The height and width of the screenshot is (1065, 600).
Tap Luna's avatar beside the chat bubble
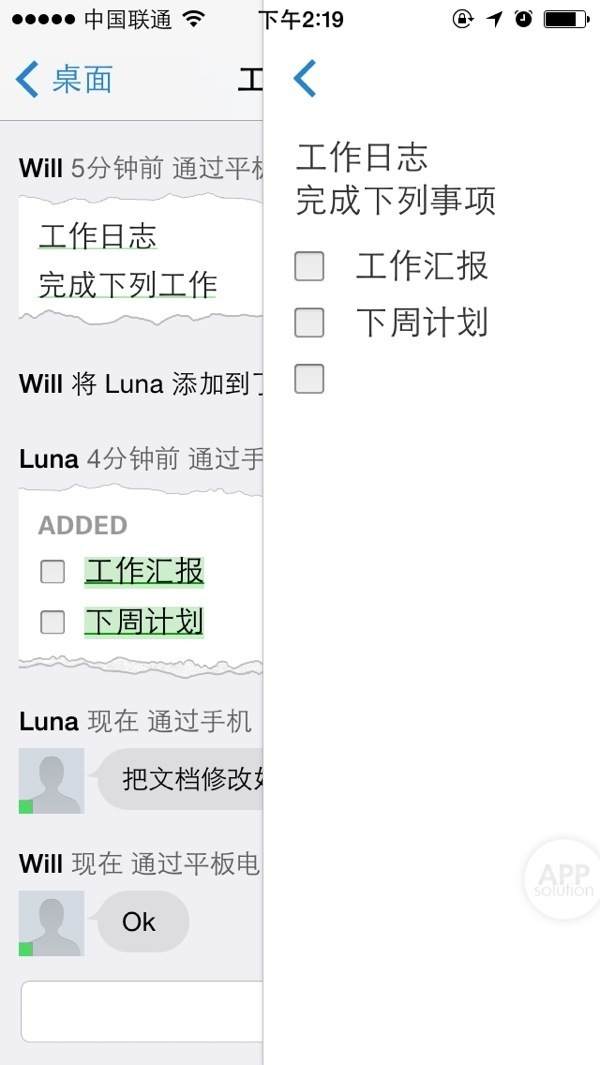(x=51, y=781)
